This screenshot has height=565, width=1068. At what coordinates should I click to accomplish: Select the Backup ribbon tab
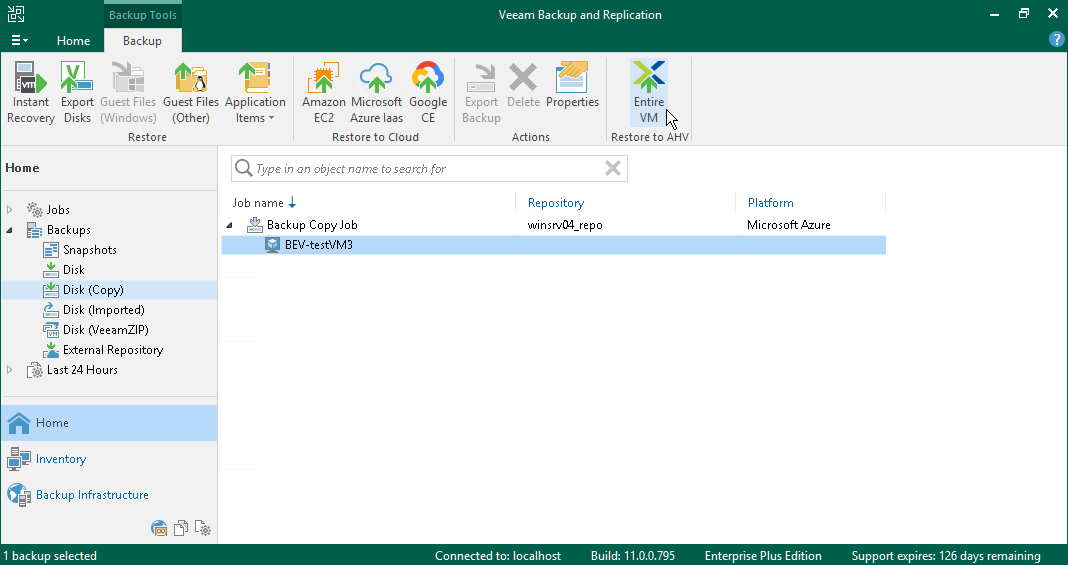(142, 41)
